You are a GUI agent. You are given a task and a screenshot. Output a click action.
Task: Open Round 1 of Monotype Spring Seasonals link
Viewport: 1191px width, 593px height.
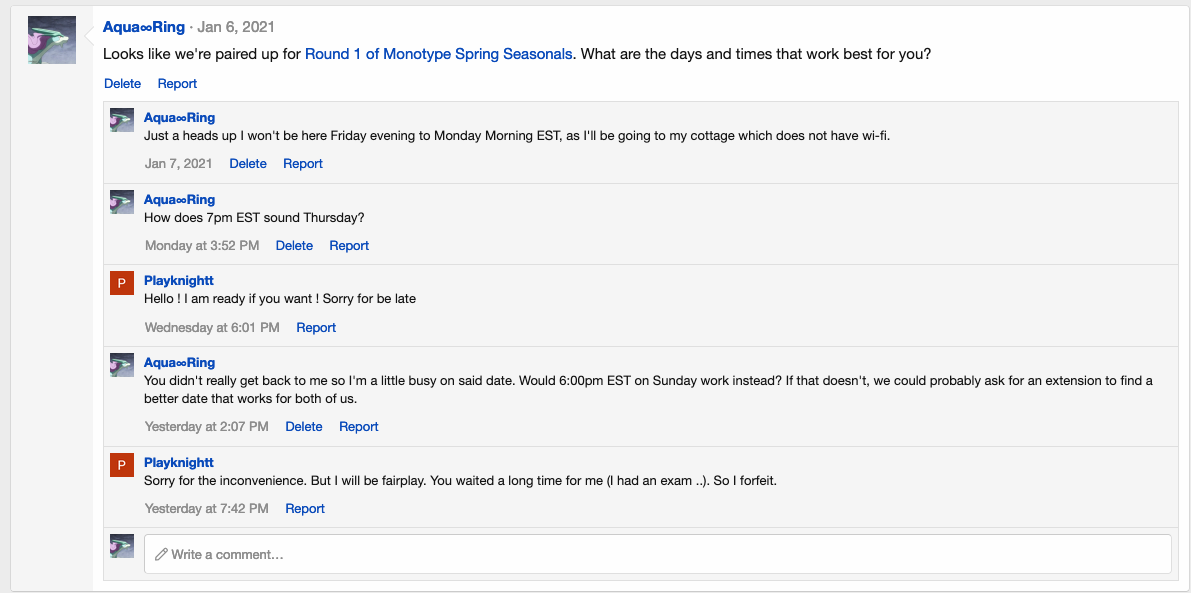click(439, 54)
